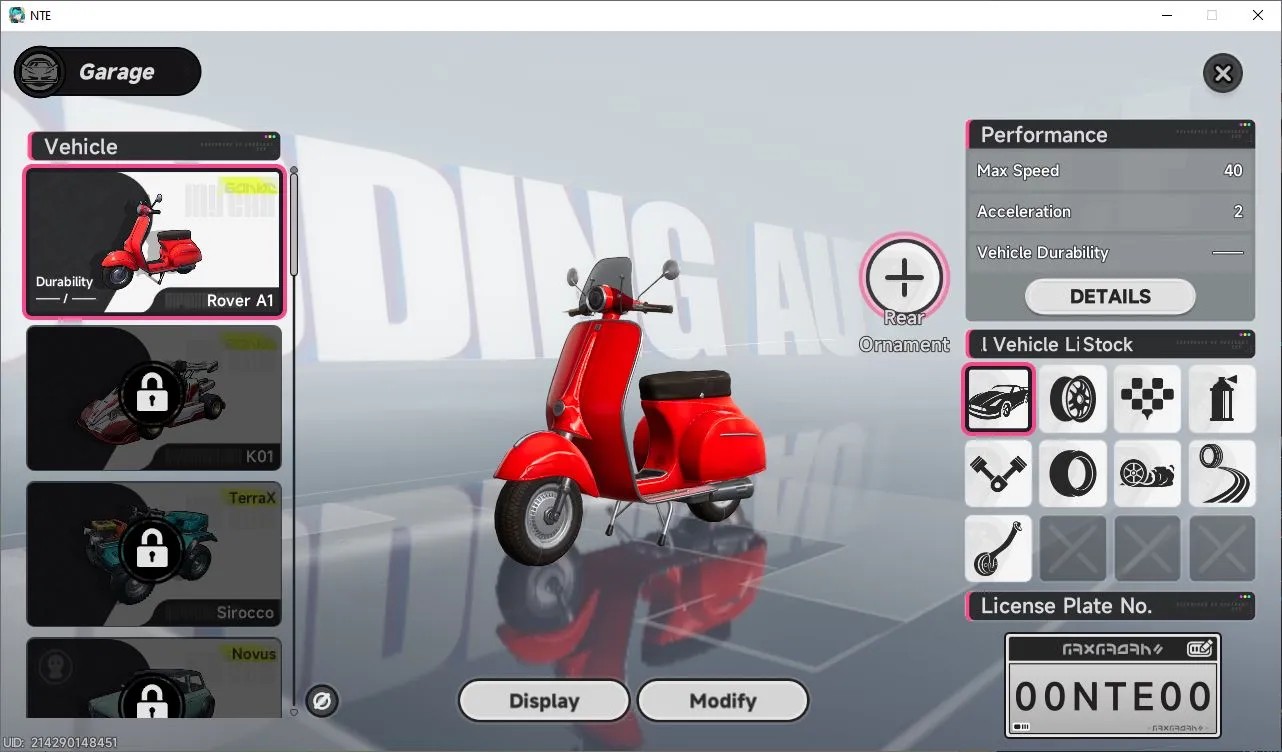Select the spray paint can icon
Image resolution: width=1282 pixels, height=752 pixels.
coord(1222,399)
